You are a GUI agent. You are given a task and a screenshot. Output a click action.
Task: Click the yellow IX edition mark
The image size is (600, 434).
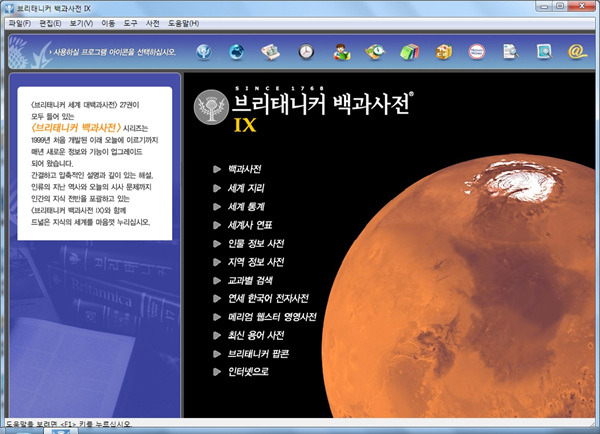coord(245,125)
